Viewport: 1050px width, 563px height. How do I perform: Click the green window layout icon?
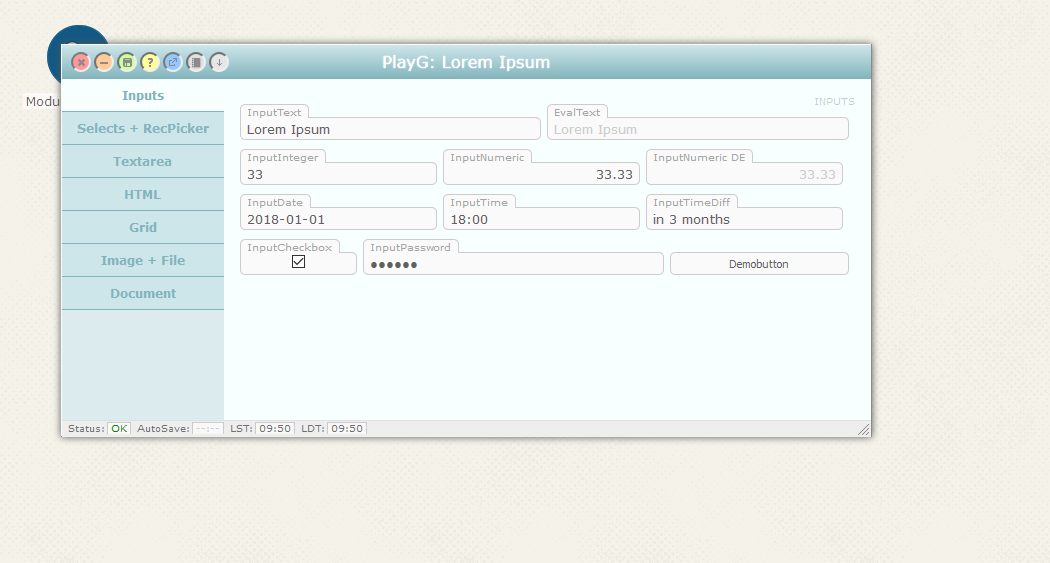(127, 62)
